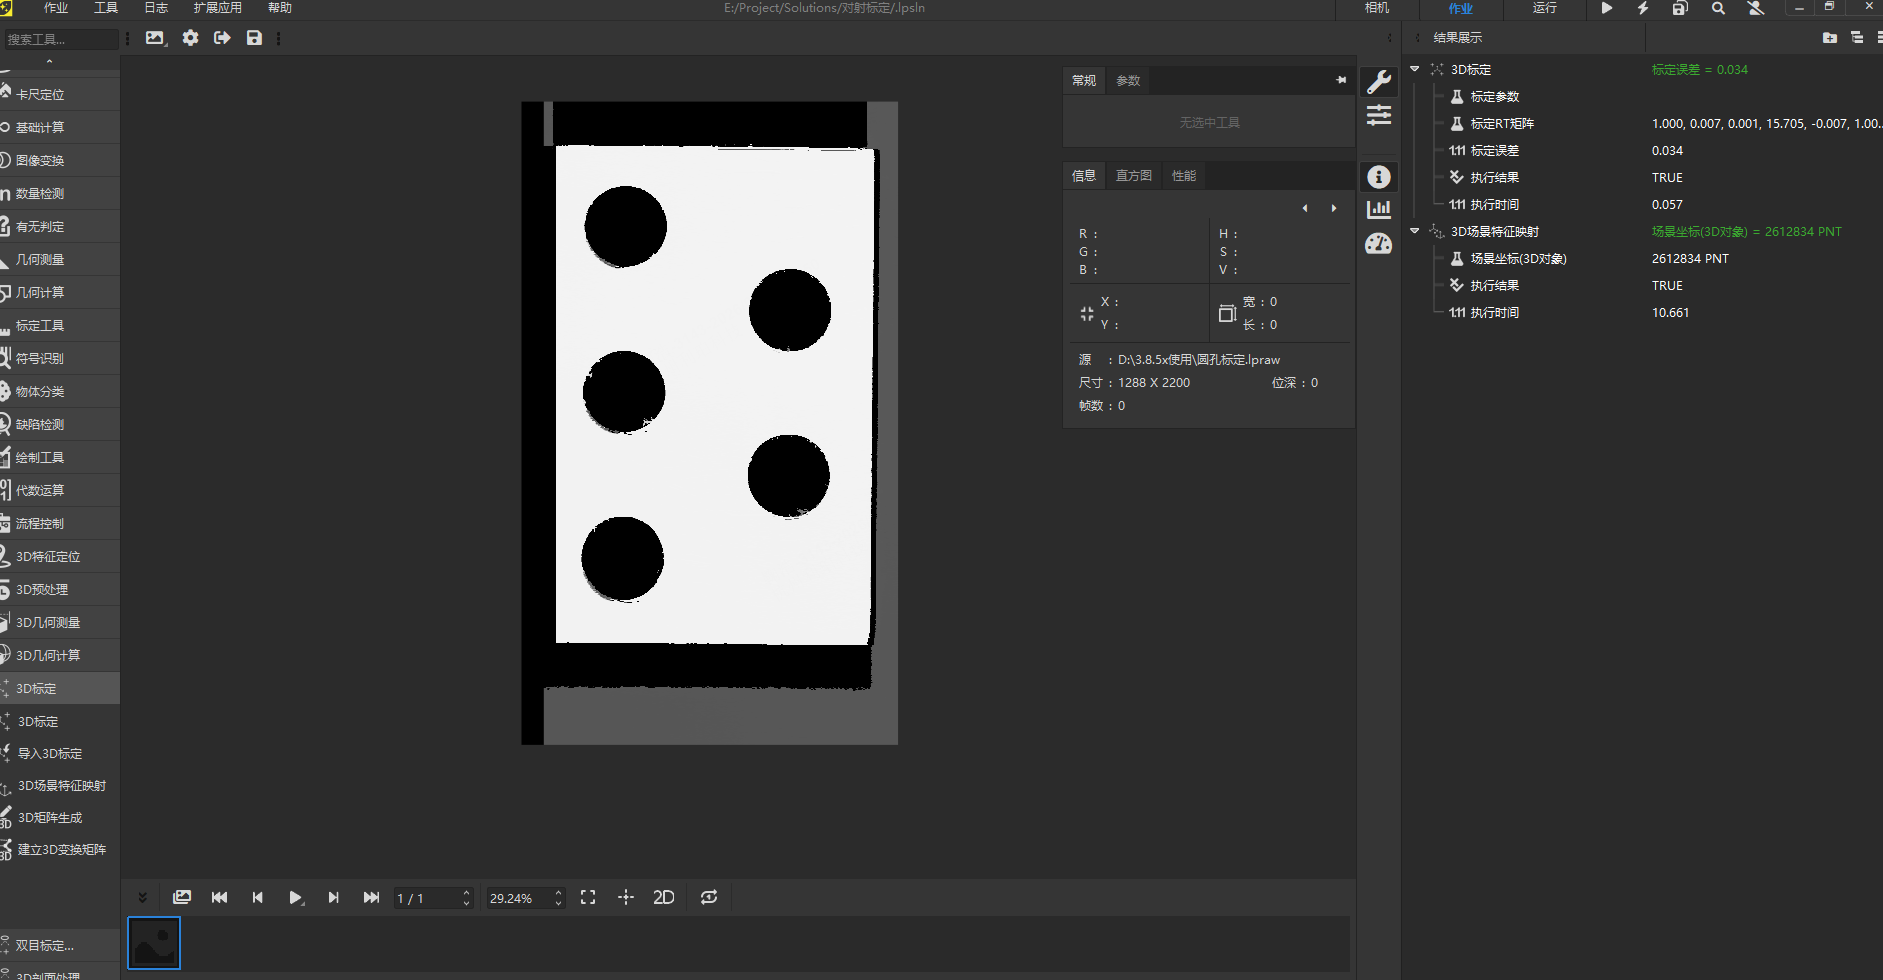Collapse the 3D场景特征映射 results node
The width and height of the screenshot is (1883, 980).
1415,231
